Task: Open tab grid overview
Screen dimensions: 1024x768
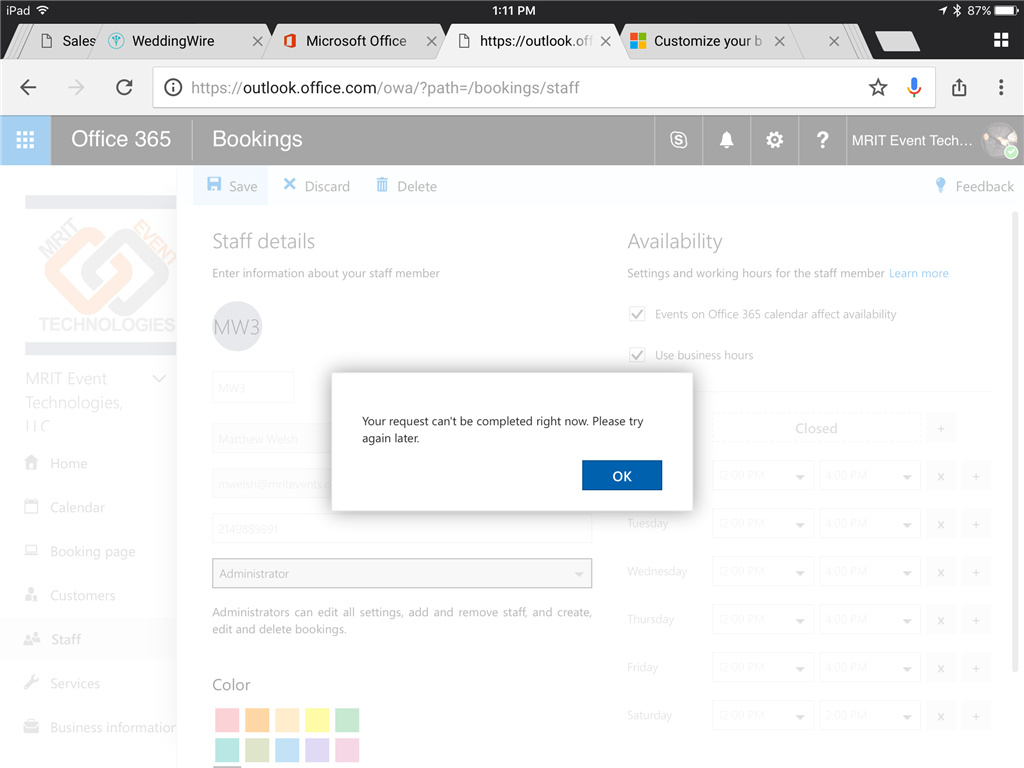Action: click(1000, 40)
